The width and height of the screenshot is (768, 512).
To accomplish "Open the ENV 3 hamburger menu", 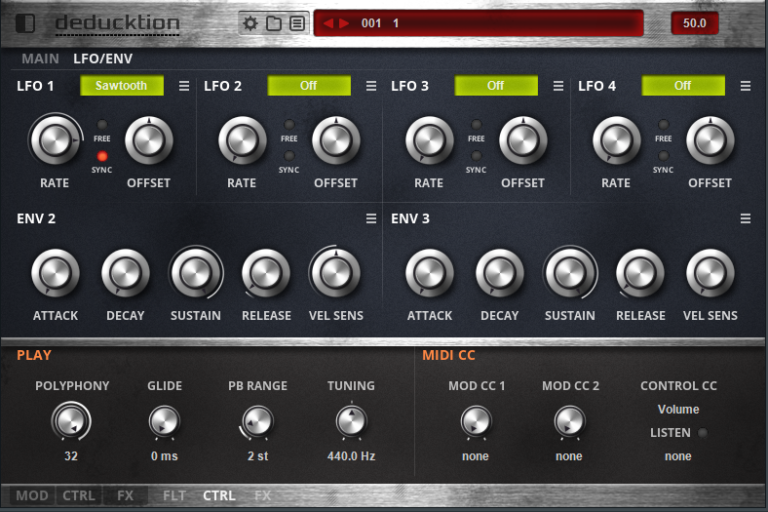I will coord(745,219).
